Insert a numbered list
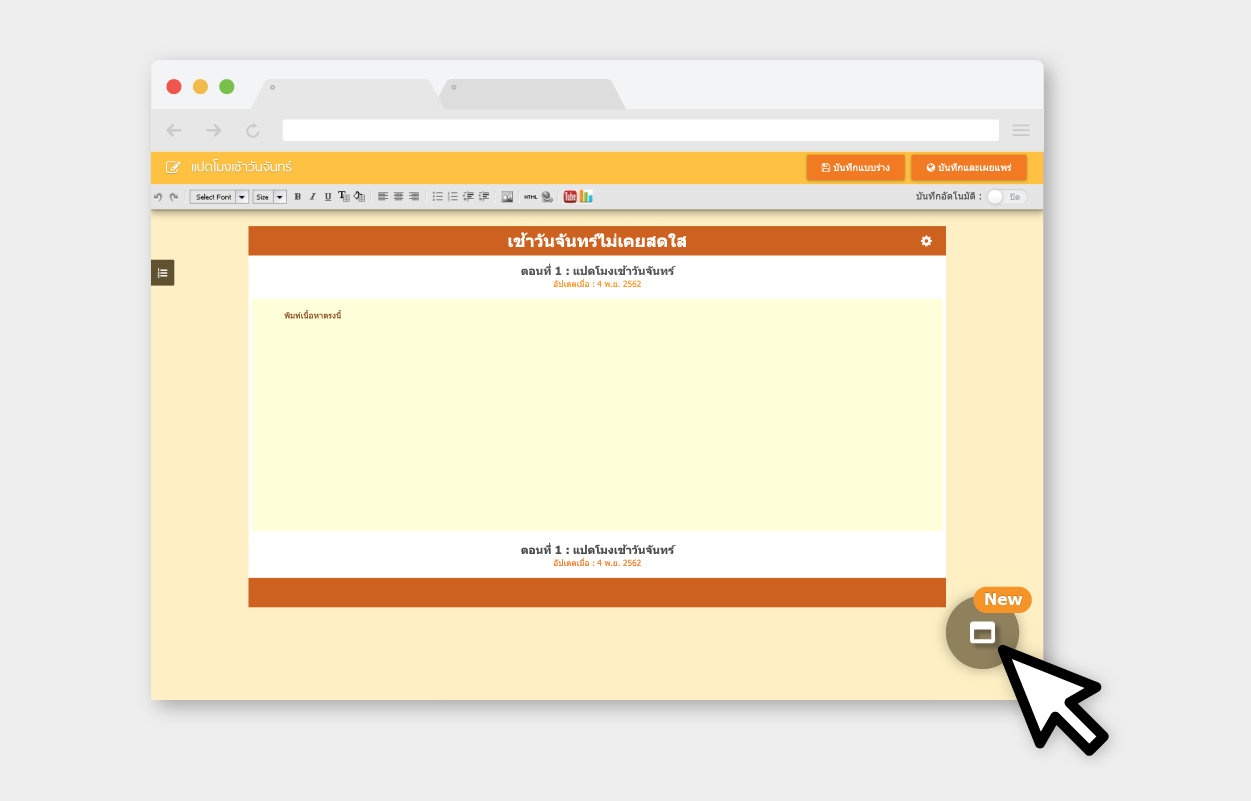 click(452, 197)
